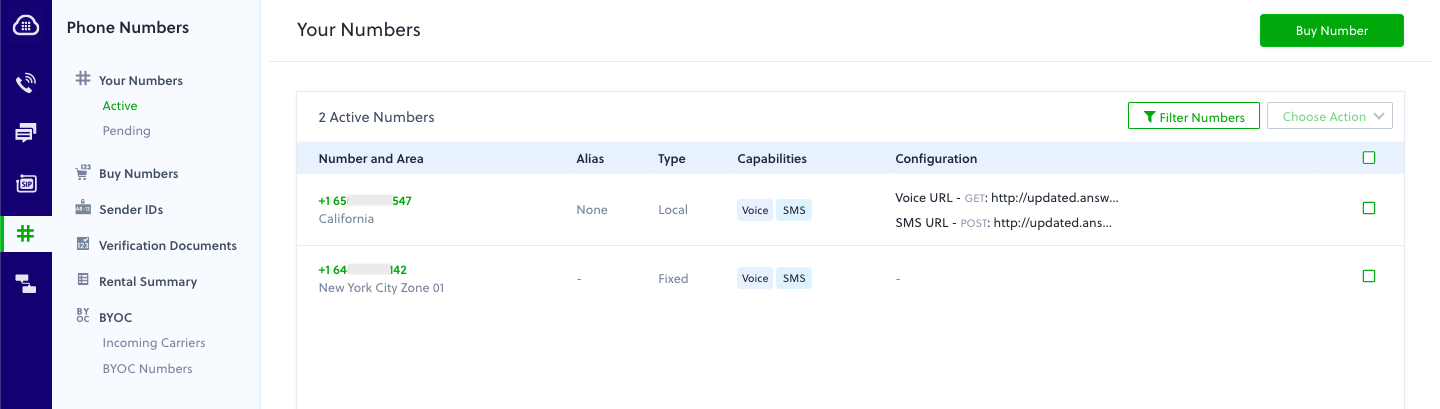1440x409 pixels.
Task: Click the icon beside Sender IDs
Action: click(83, 209)
